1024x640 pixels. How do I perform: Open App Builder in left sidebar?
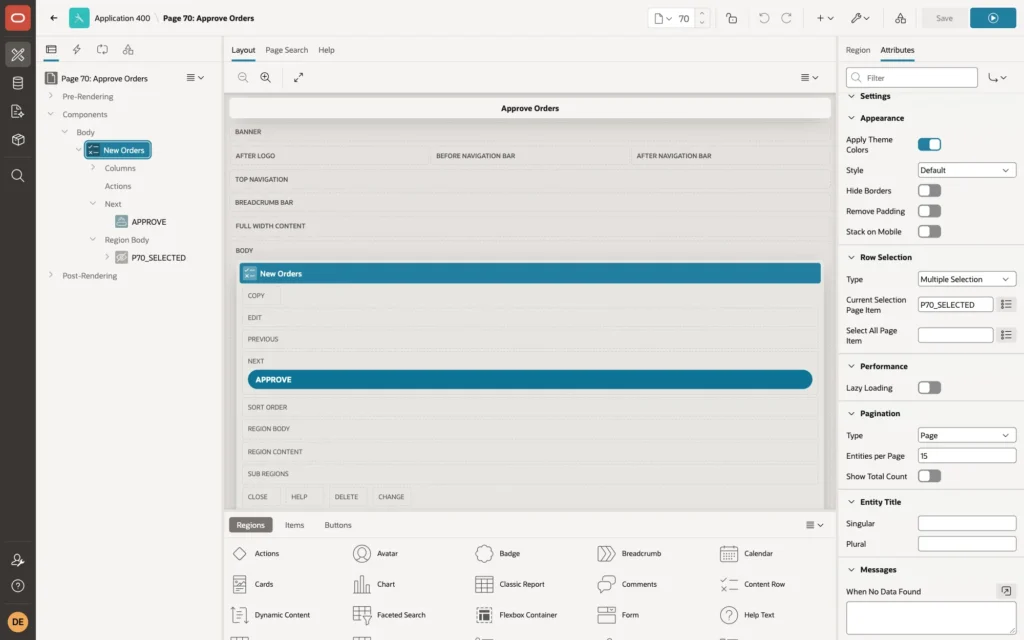(x=18, y=54)
